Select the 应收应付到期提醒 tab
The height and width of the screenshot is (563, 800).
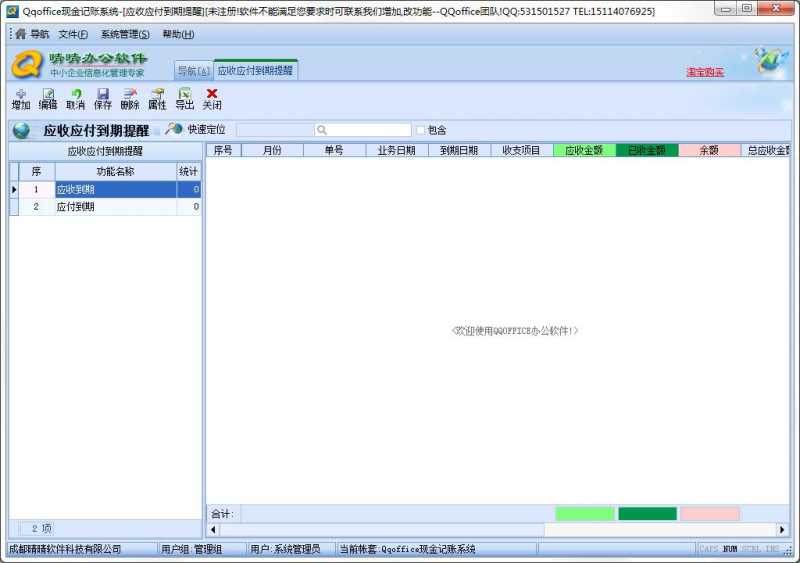pyautogui.click(x=256, y=70)
